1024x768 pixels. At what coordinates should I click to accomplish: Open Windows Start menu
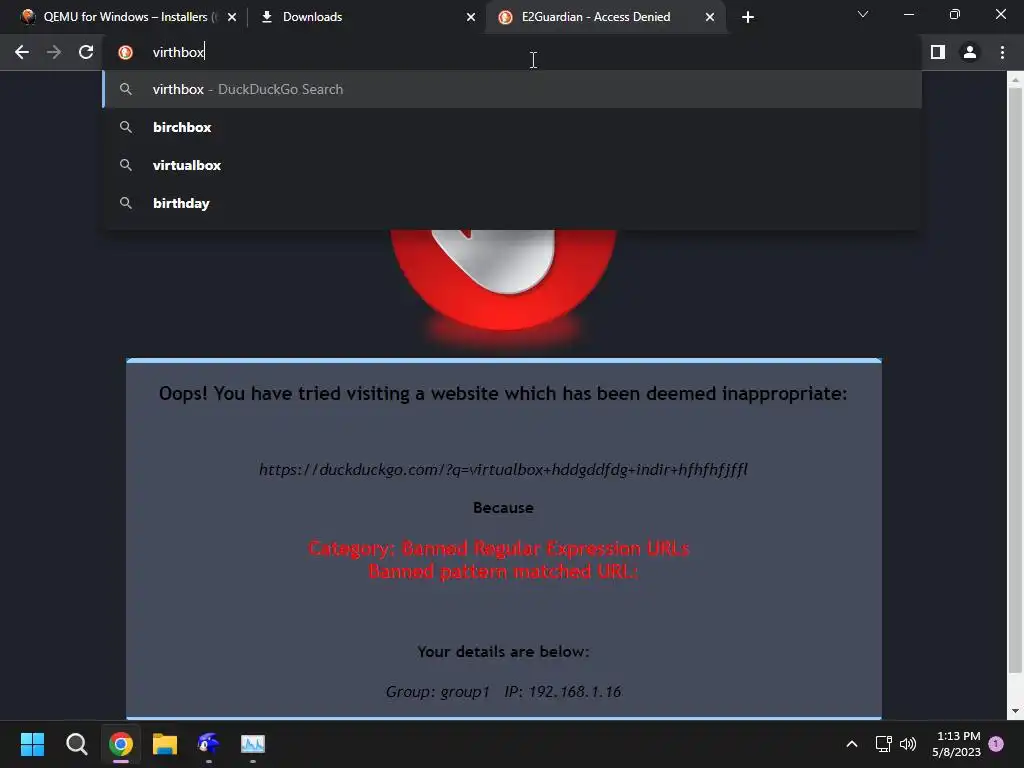tap(32, 744)
